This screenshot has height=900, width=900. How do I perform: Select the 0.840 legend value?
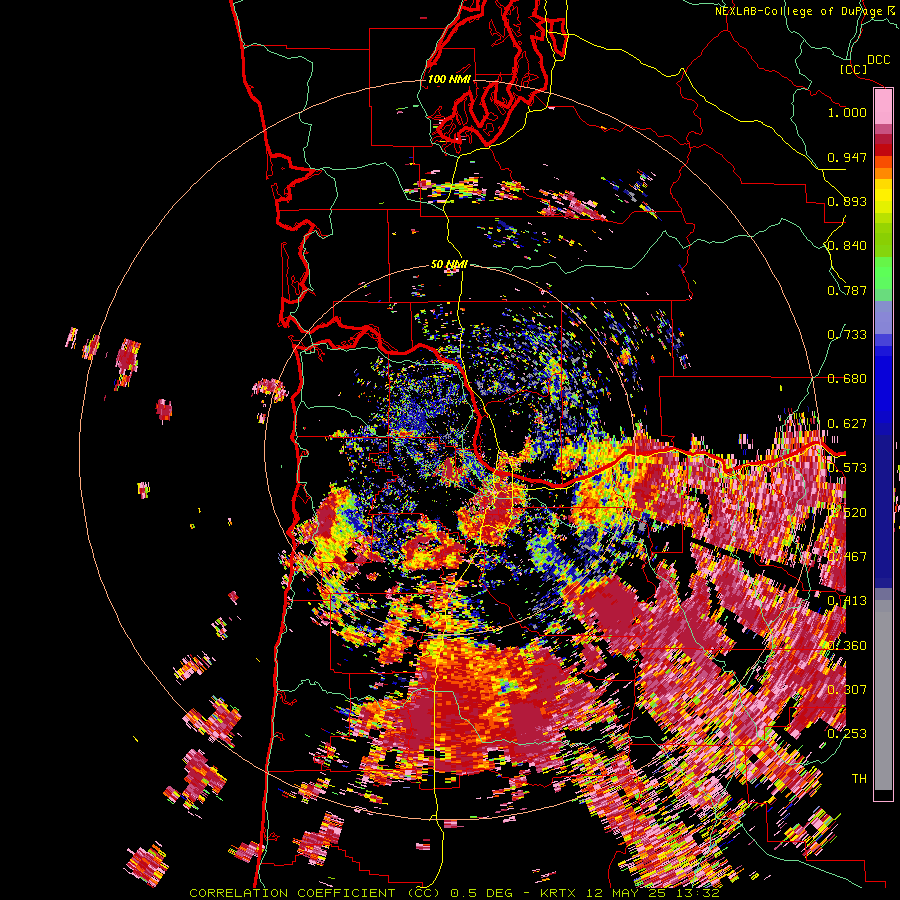tap(847, 246)
